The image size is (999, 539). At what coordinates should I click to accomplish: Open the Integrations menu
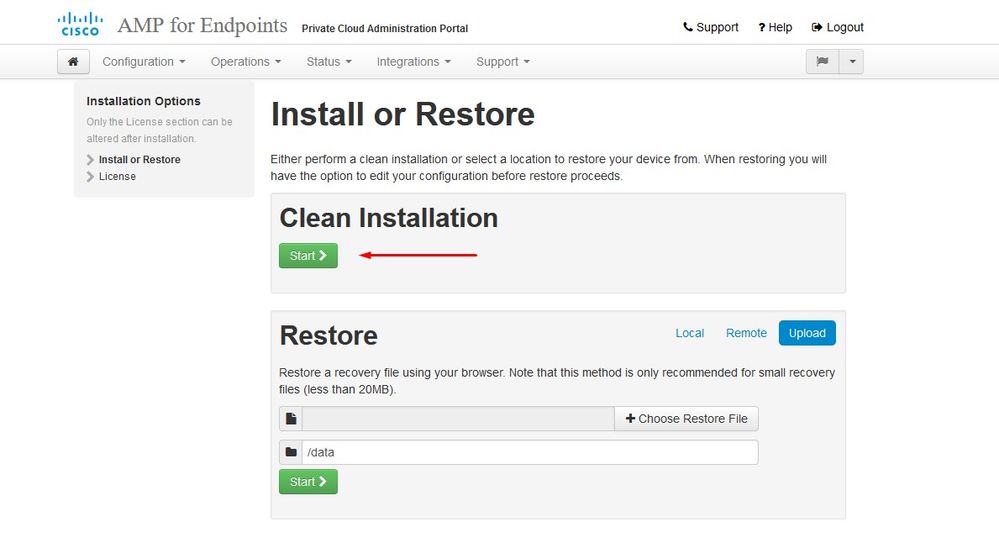pos(413,62)
